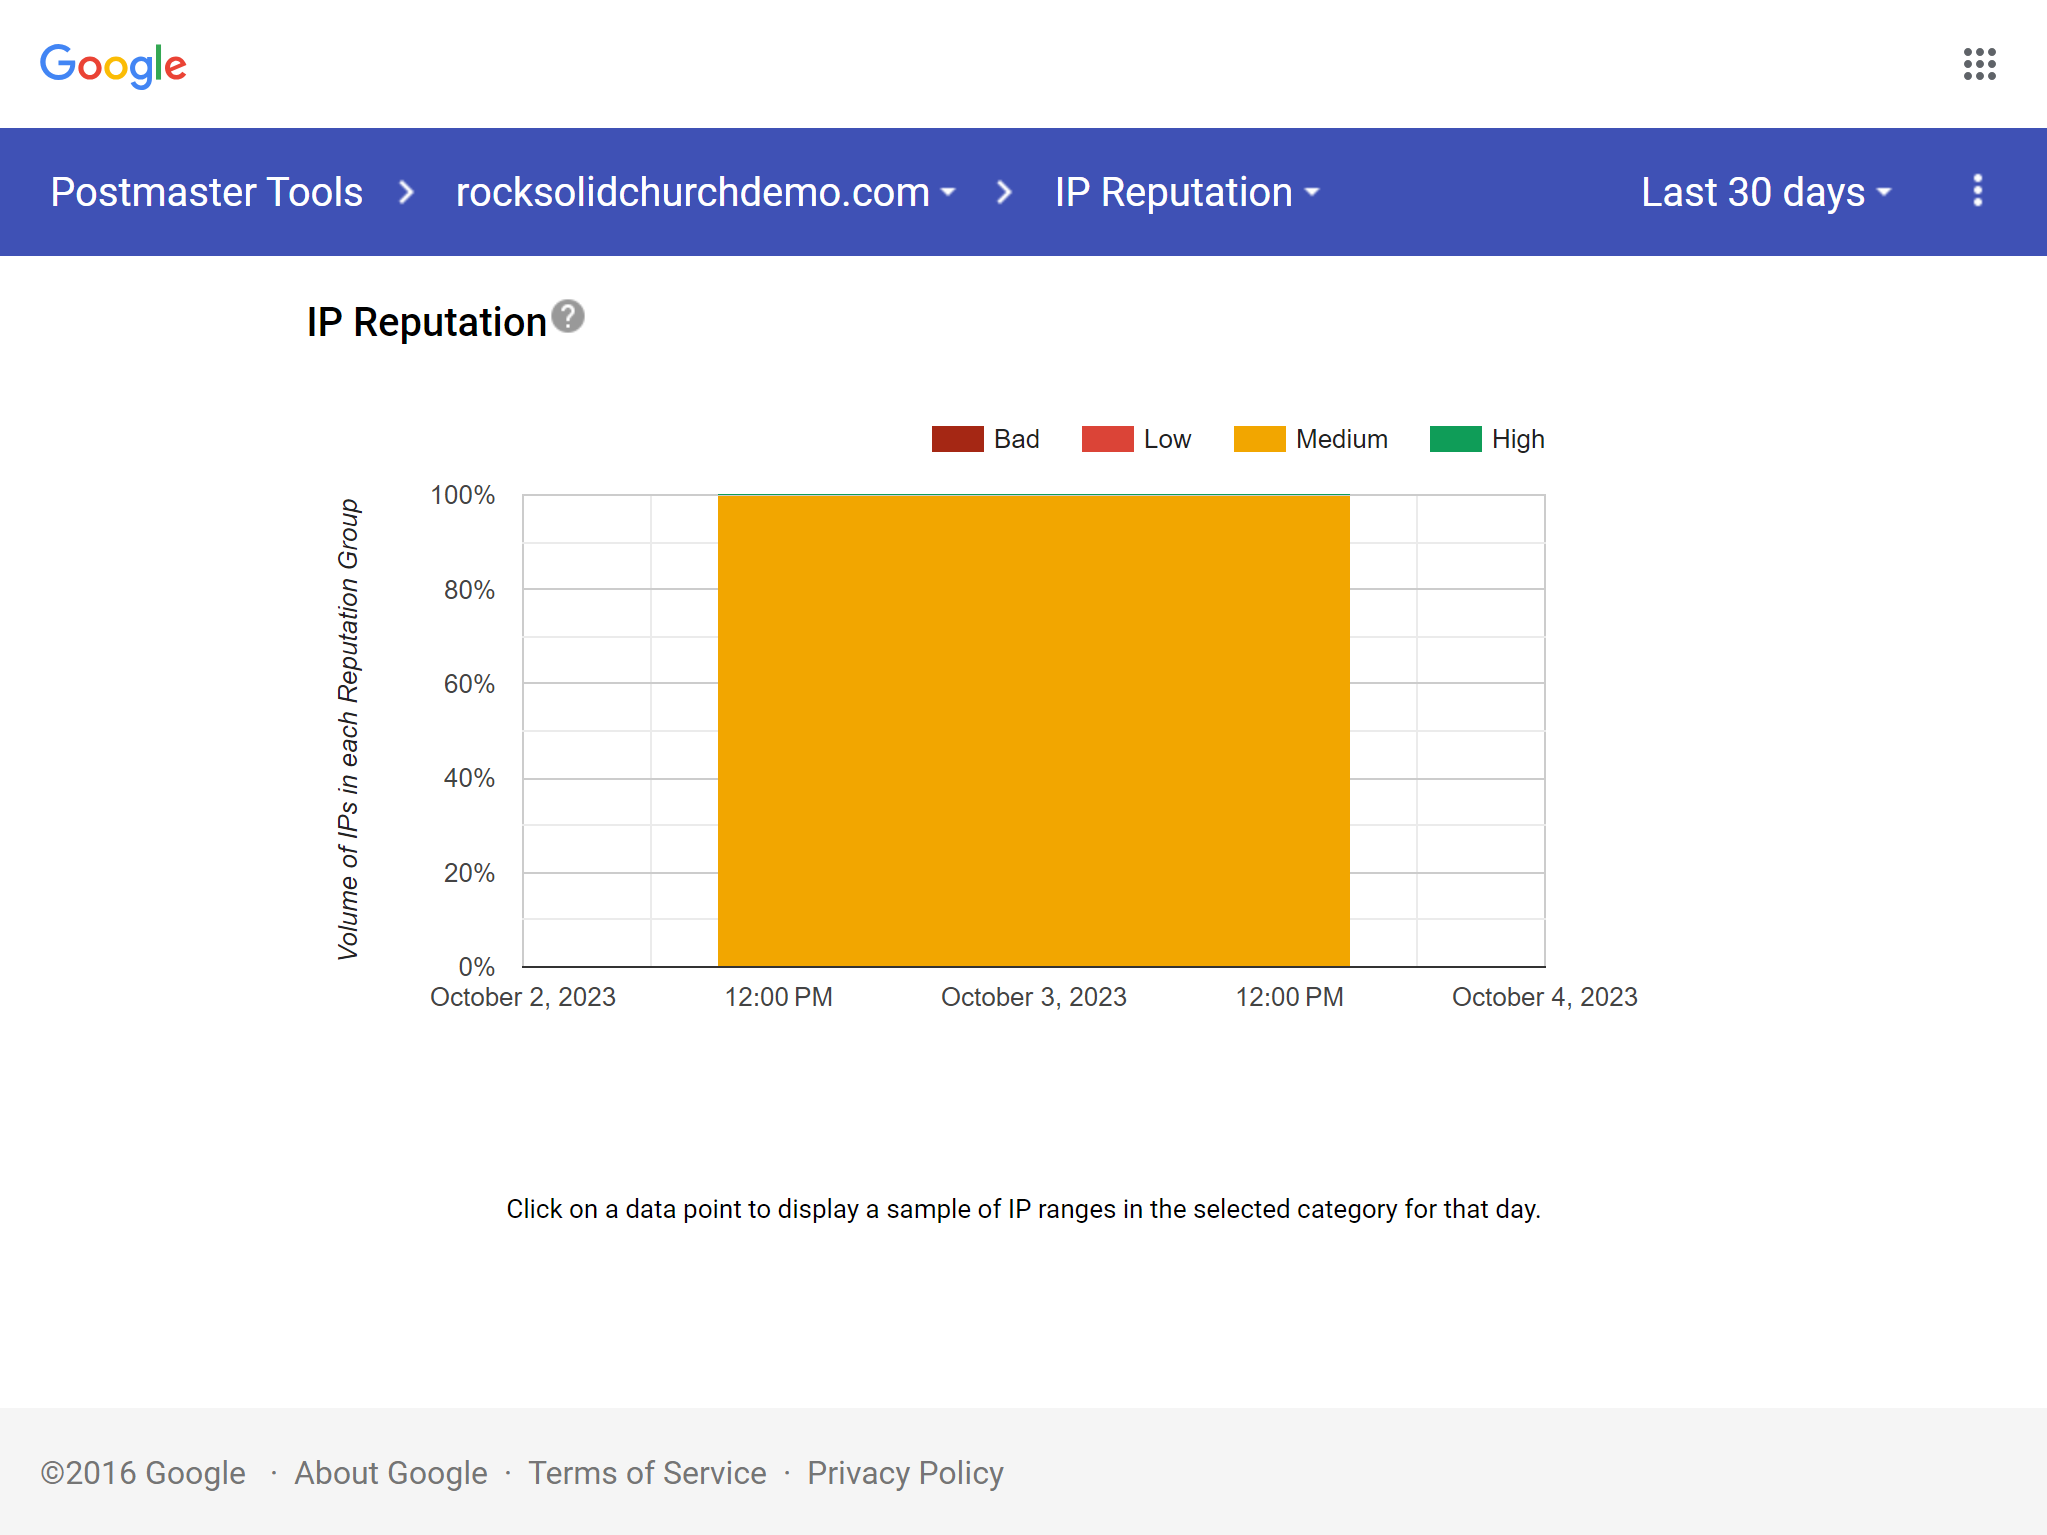Screen dimensions: 2047x1535
Task: Click the chevron before IP Reputation breadcrumb
Action: coord(1004,192)
